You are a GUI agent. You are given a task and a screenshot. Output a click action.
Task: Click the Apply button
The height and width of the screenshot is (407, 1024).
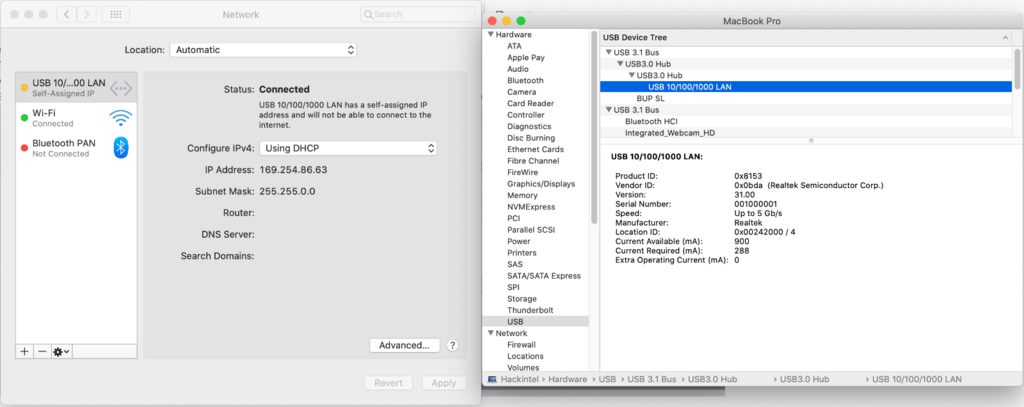tap(443, 383)
